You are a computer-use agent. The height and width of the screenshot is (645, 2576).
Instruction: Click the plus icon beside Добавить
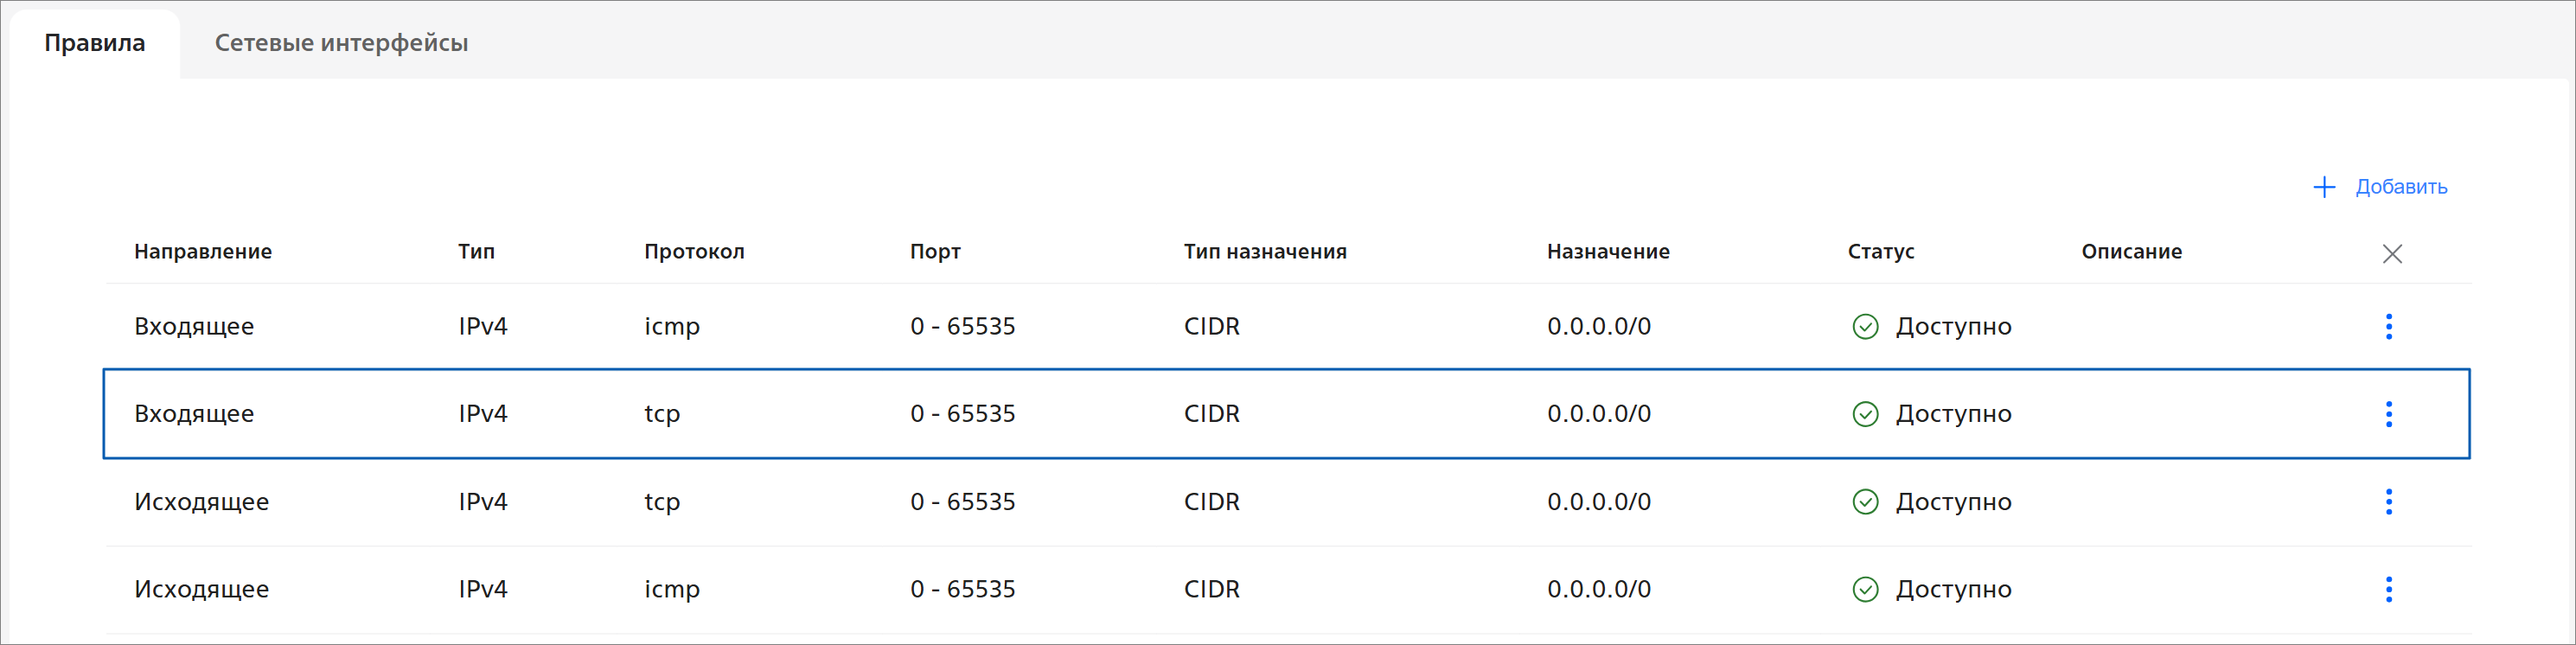[x=2324, y=187]
